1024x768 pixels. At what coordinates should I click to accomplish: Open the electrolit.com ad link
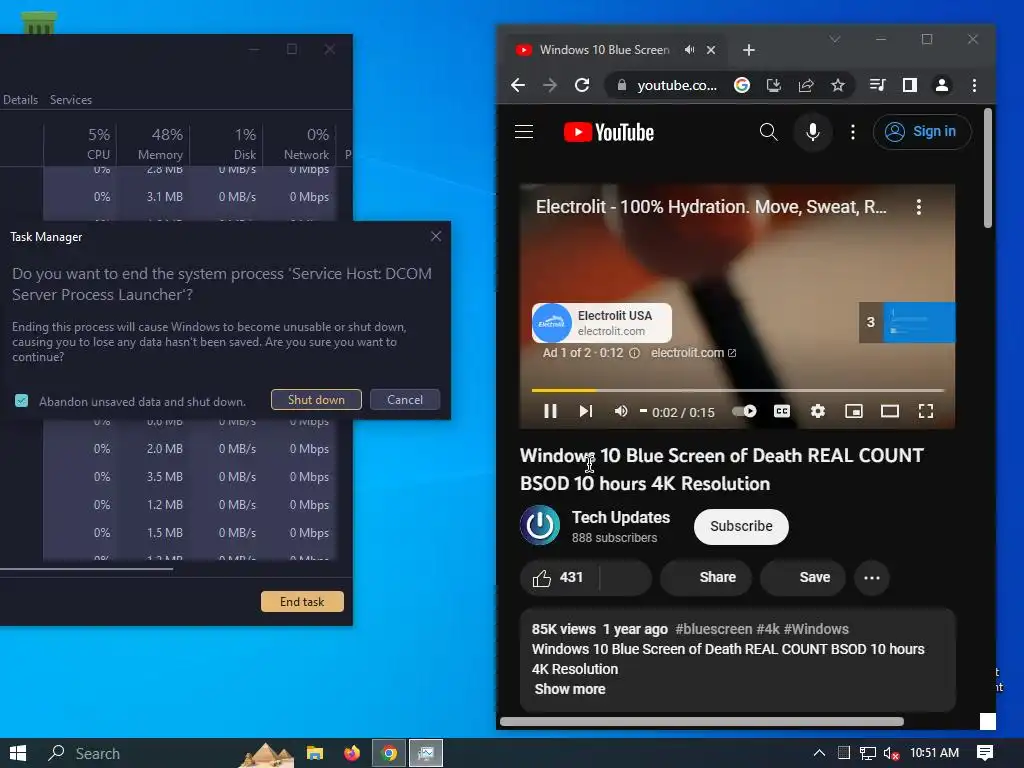click(x=693, y=353)
